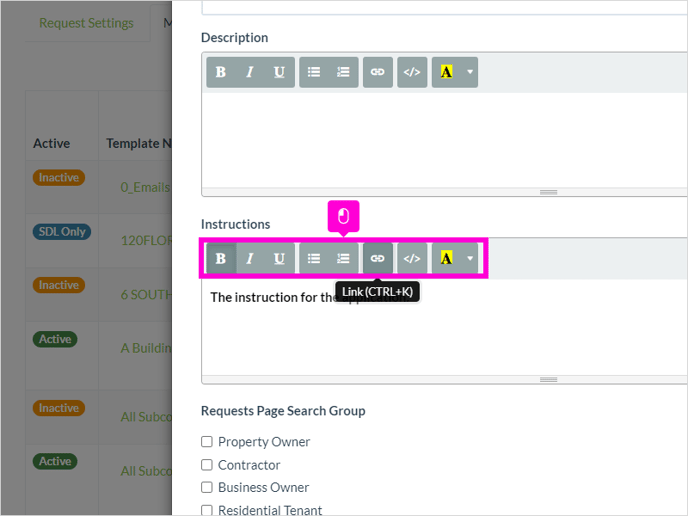Click the Link icon in the Instructions toolbar
Viewport: 688px width, 516px height.
(378, 258)
